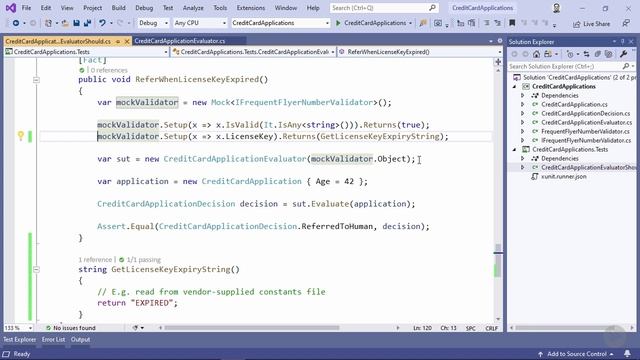Open the Test Explorer panel tab
Screen dimensions: 640x360
[20, 340]
